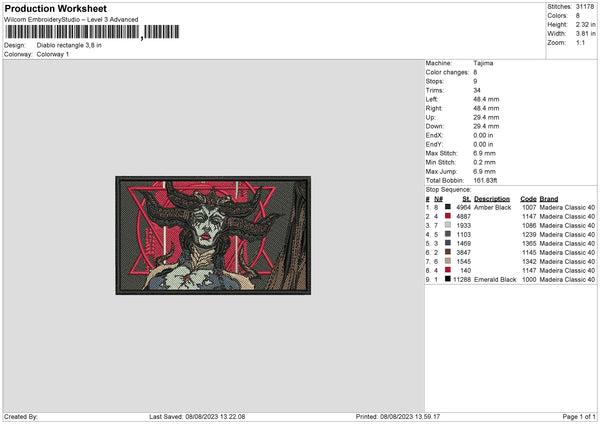Click the 'Code' column header

pos(528,199)
